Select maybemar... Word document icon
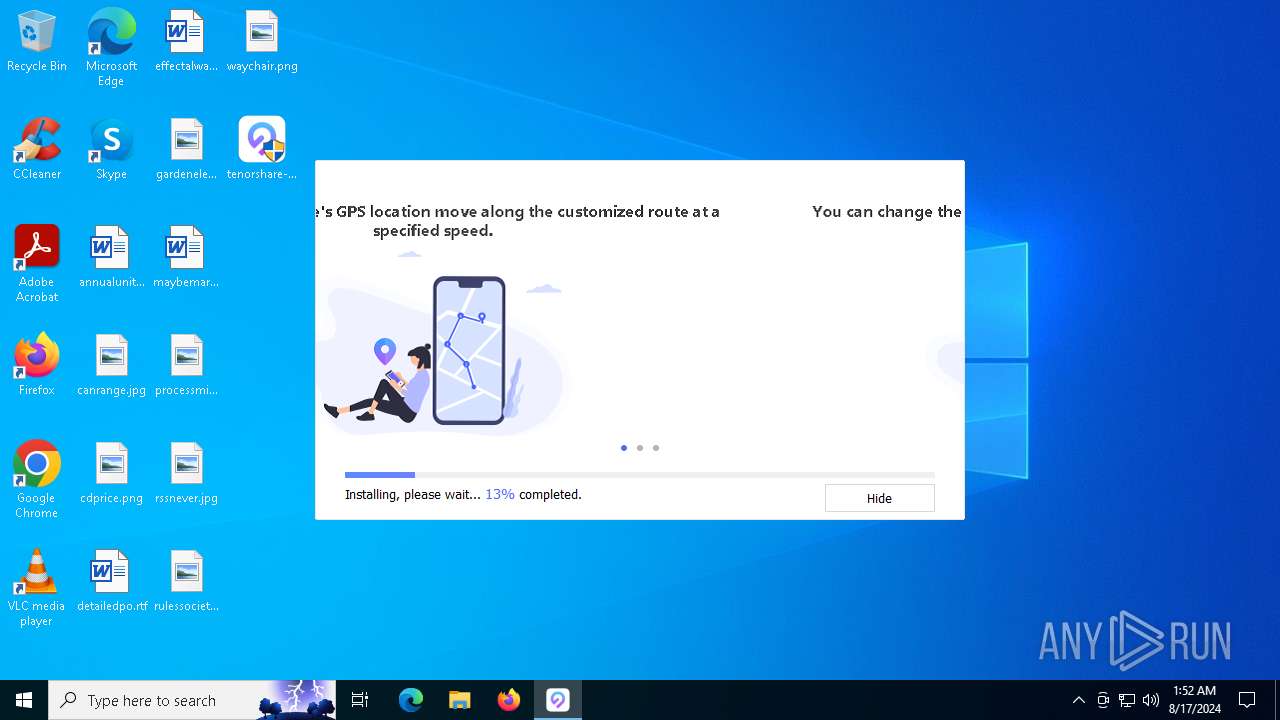Image resolution: width=1280 pixels, height=720 pixels. [186, 258]
